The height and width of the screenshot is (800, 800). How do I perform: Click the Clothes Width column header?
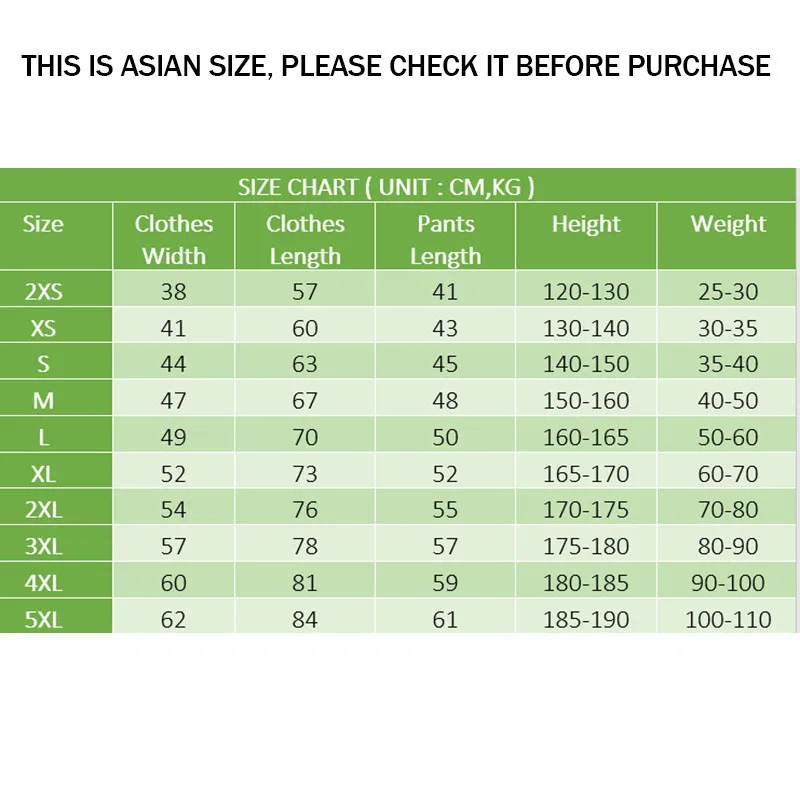tap(174, 239)
